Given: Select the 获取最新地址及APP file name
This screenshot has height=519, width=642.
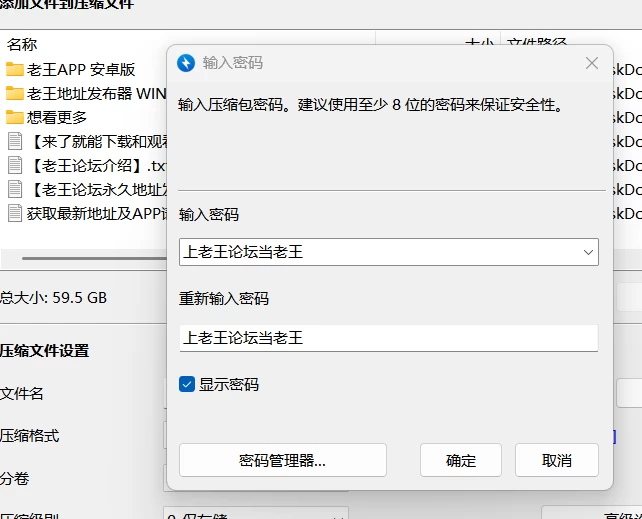Looking at the screenshot, I should click(x=97, y=214).
